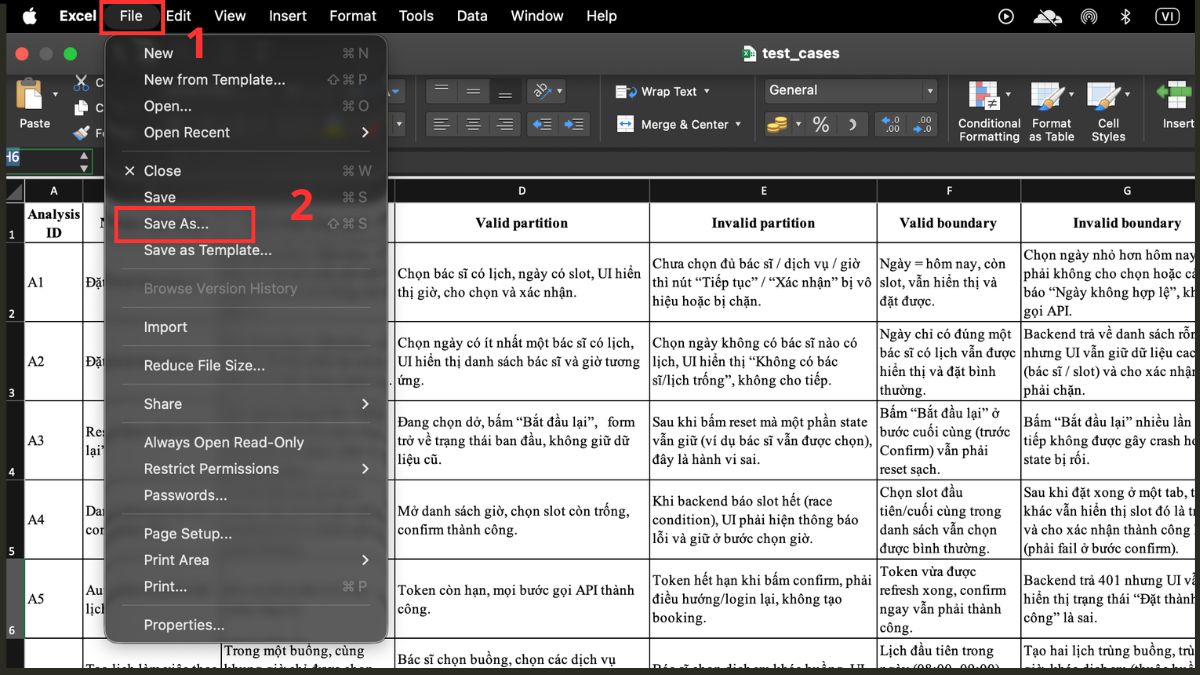Click the Excel file icon beside test_cases
Screen dimensions: 1200x675
(749, 54)
